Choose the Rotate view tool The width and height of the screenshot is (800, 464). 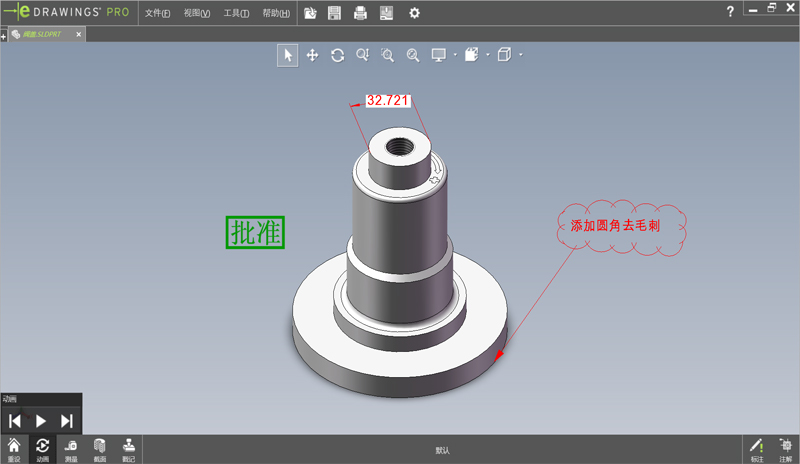click(338, 55)
